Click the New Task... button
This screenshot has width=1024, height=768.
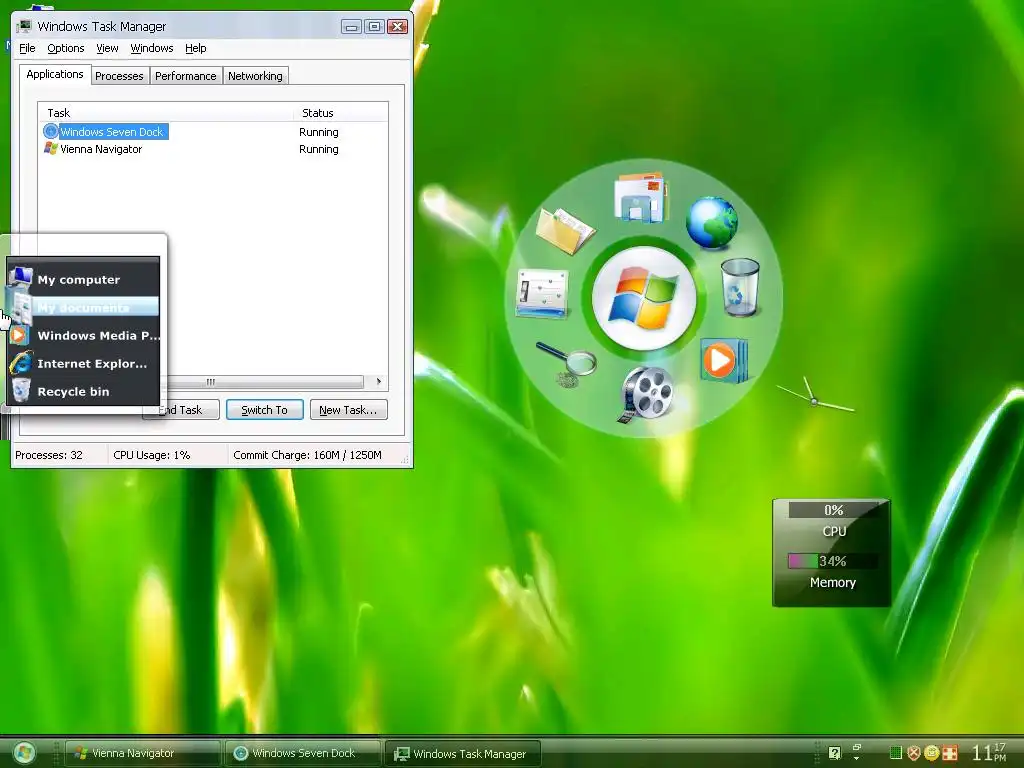tap(348, 410)
